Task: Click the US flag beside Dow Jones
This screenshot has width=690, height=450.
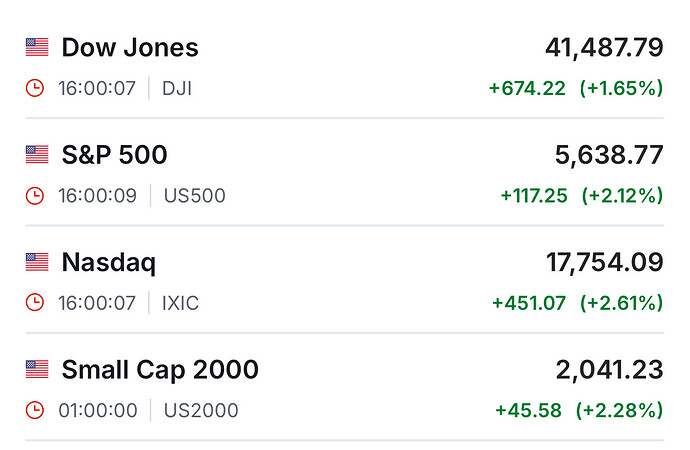Action: 37,47
